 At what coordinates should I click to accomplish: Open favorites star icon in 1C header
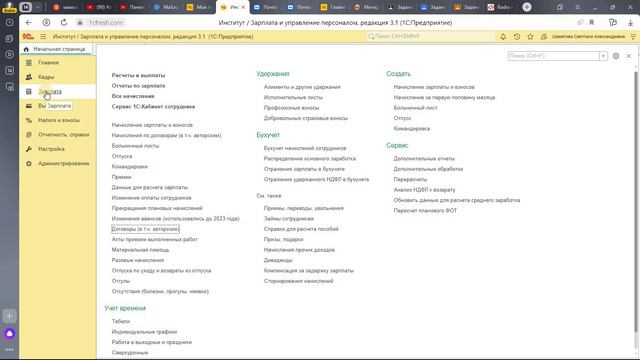tap(530, 36)
